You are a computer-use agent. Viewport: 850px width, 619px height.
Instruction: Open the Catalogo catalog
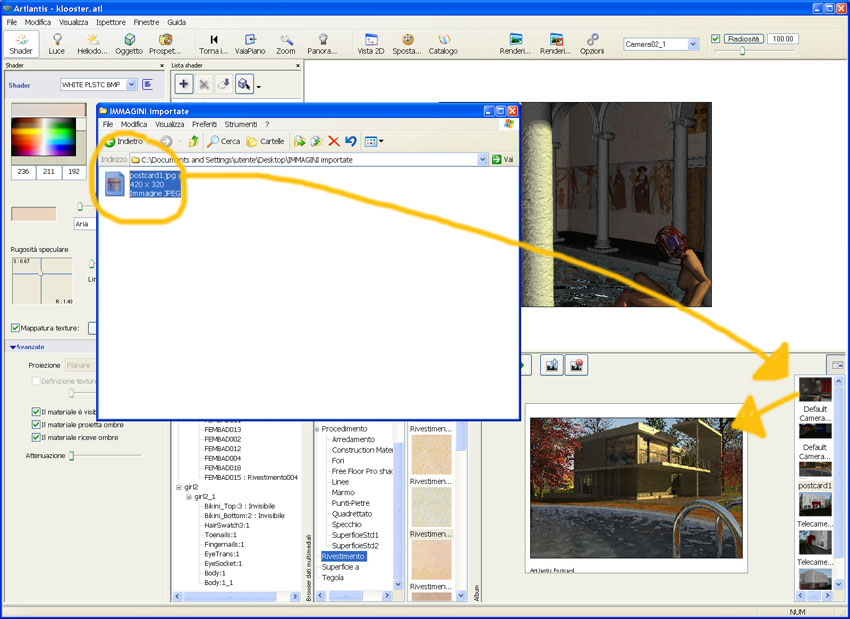pyautogui.click(x=443, y=42)
